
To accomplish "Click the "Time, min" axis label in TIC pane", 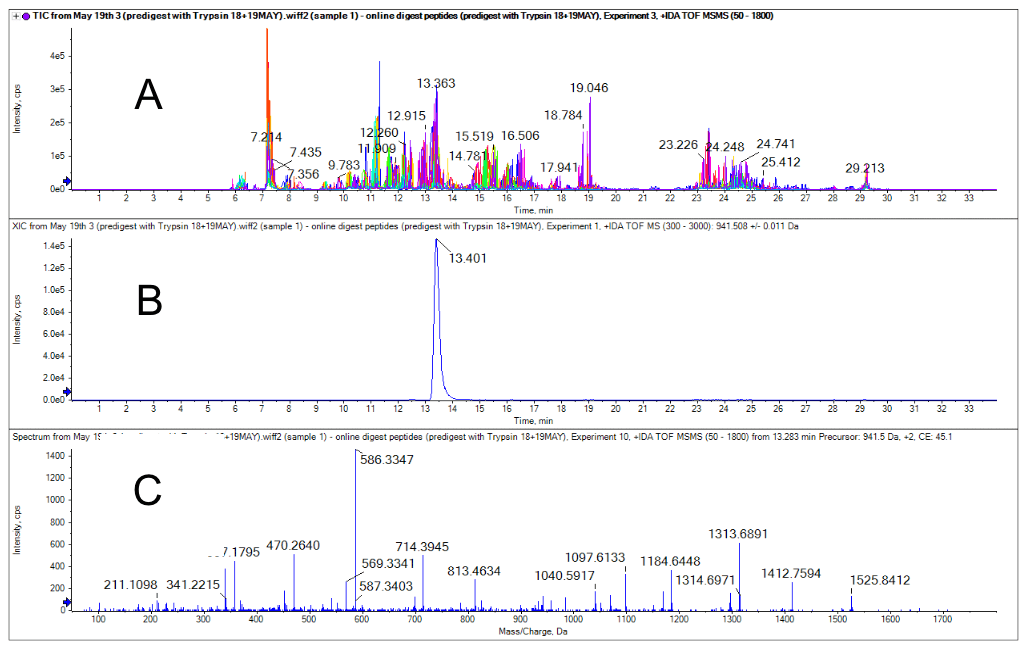I will pyautogui.click(x=533, y=211).
